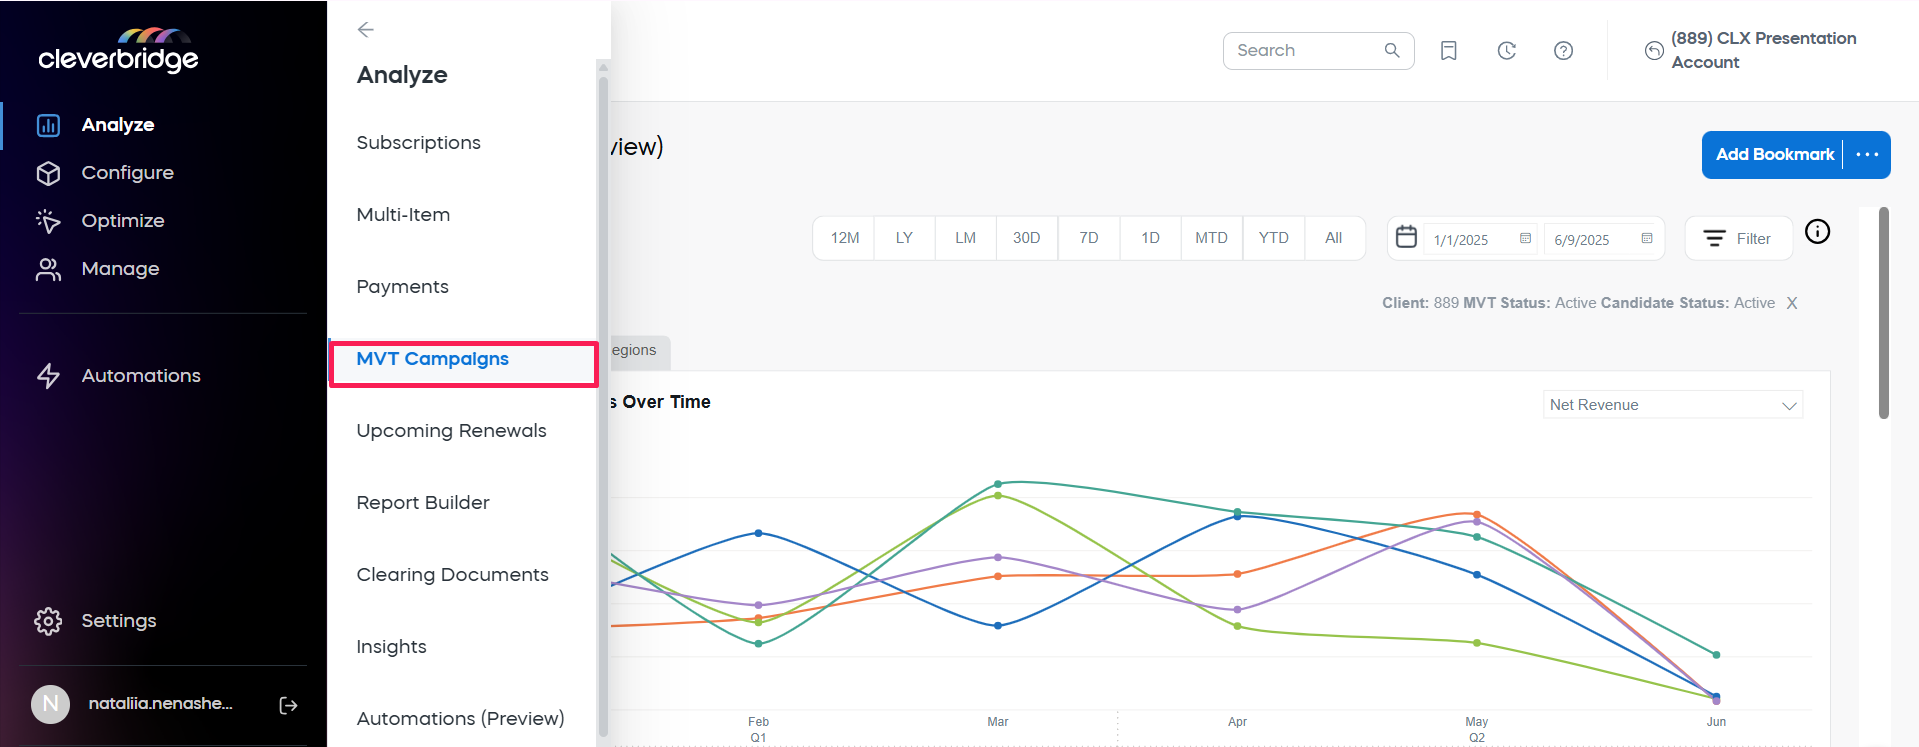Select the YTD time range
The height and width of the screenshot is (747, 1919).
click(x=1273, y=238)
